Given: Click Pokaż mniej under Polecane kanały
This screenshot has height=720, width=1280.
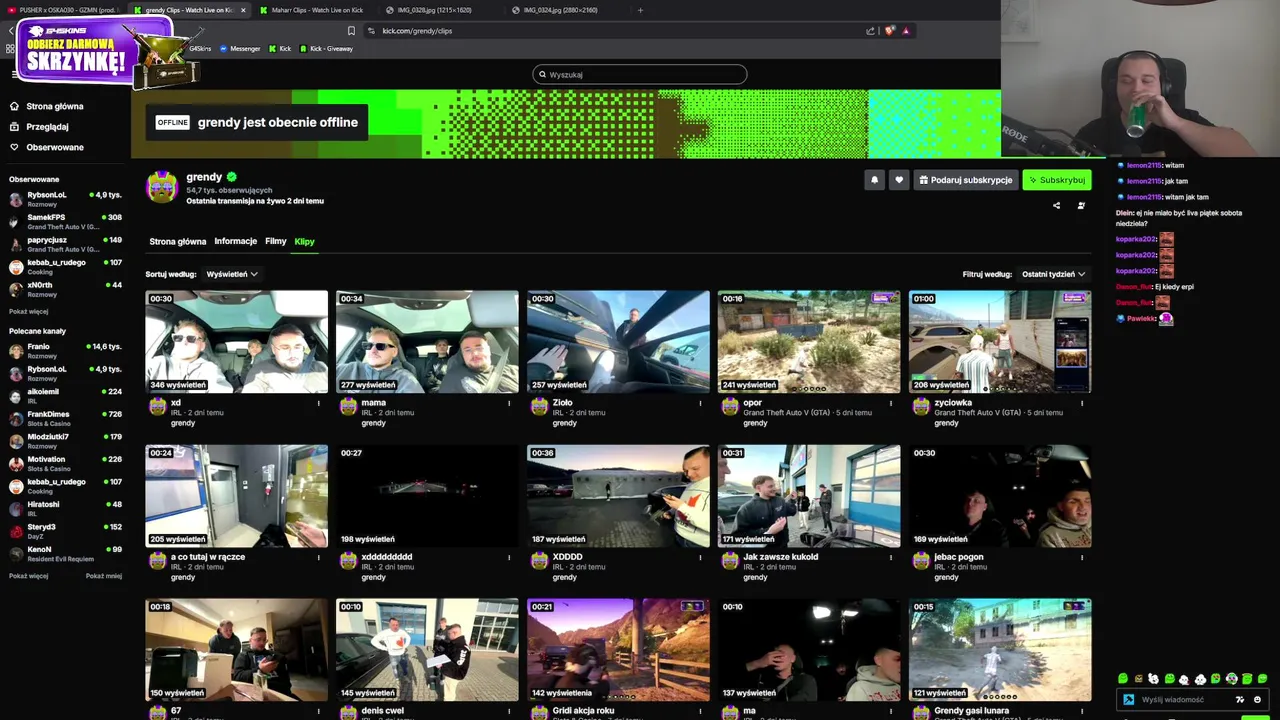Looking at the screenshot, I should [104, 576].
